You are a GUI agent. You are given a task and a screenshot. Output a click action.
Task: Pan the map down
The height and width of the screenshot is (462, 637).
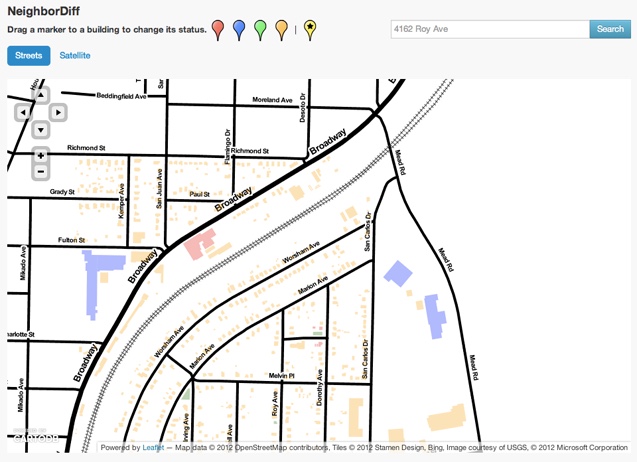tap(41, 130)
